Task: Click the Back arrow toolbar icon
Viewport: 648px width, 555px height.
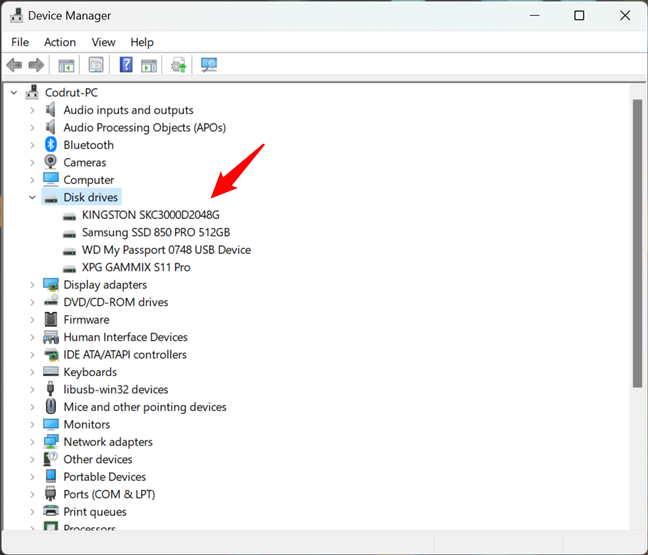Action: 14,65
